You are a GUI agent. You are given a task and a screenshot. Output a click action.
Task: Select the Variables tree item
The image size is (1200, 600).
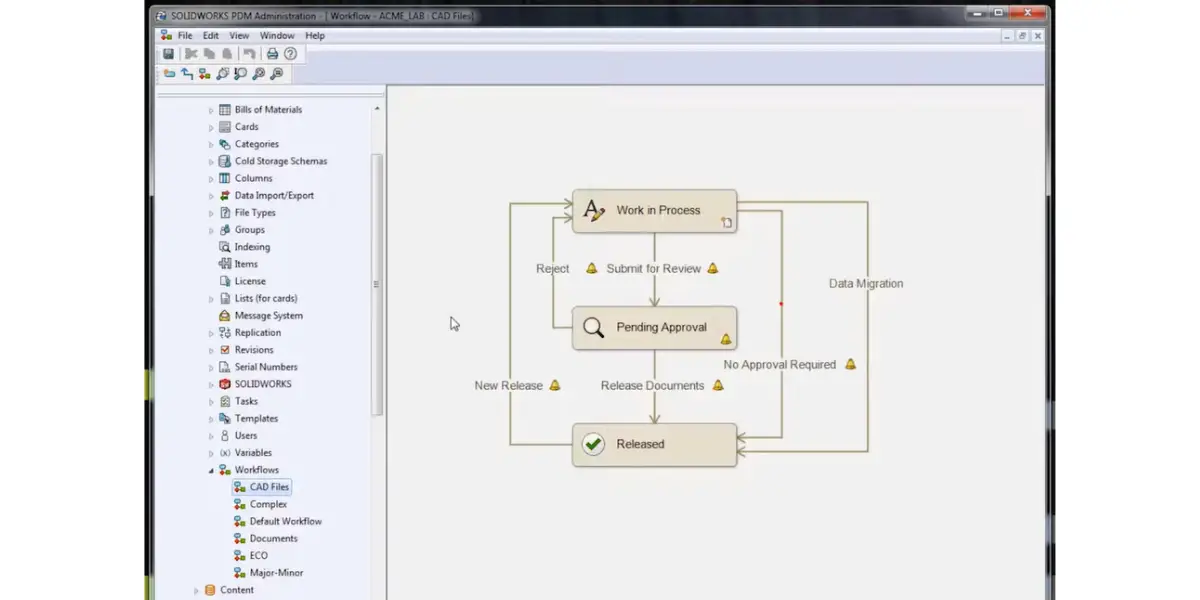click(253, 453)
